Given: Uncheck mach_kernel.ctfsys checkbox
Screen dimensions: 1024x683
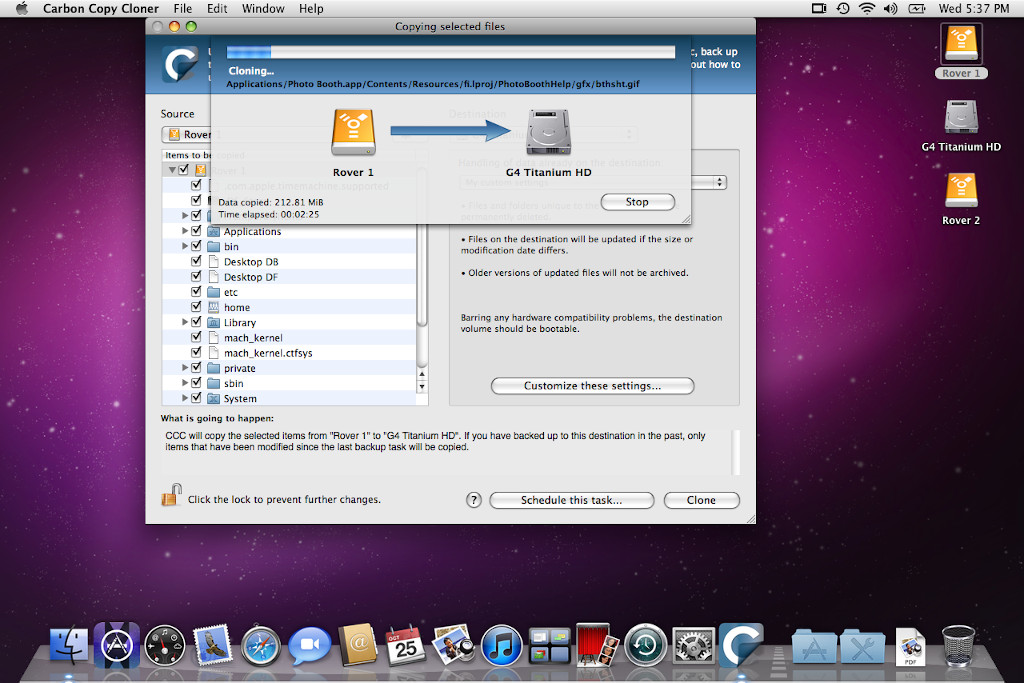Looking at the screenshot, I should 196,352.
